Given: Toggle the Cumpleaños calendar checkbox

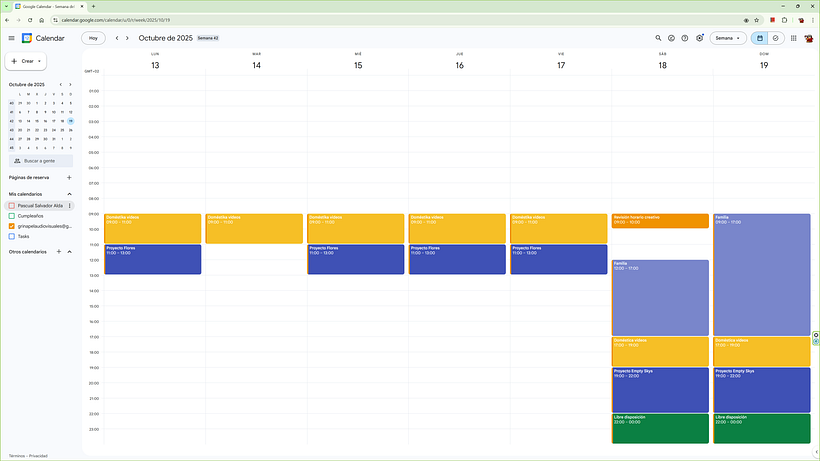Looking at the screenshot, I should pyautogui.click(x=12, y=216).
